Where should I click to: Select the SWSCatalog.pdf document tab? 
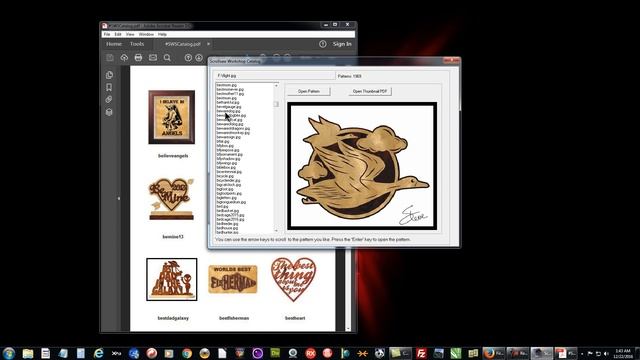click(x=182, y=44)
